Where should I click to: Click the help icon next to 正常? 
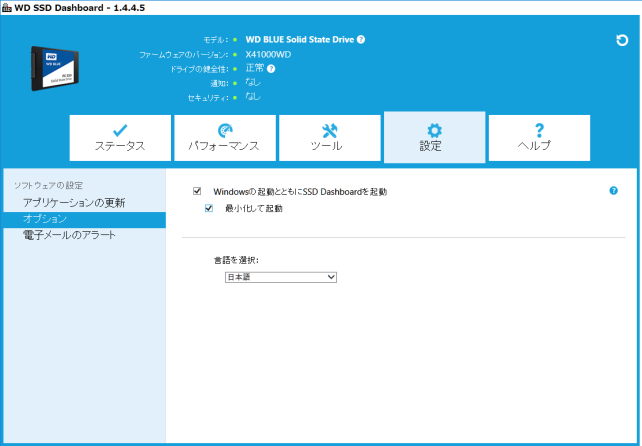[271, 68]
